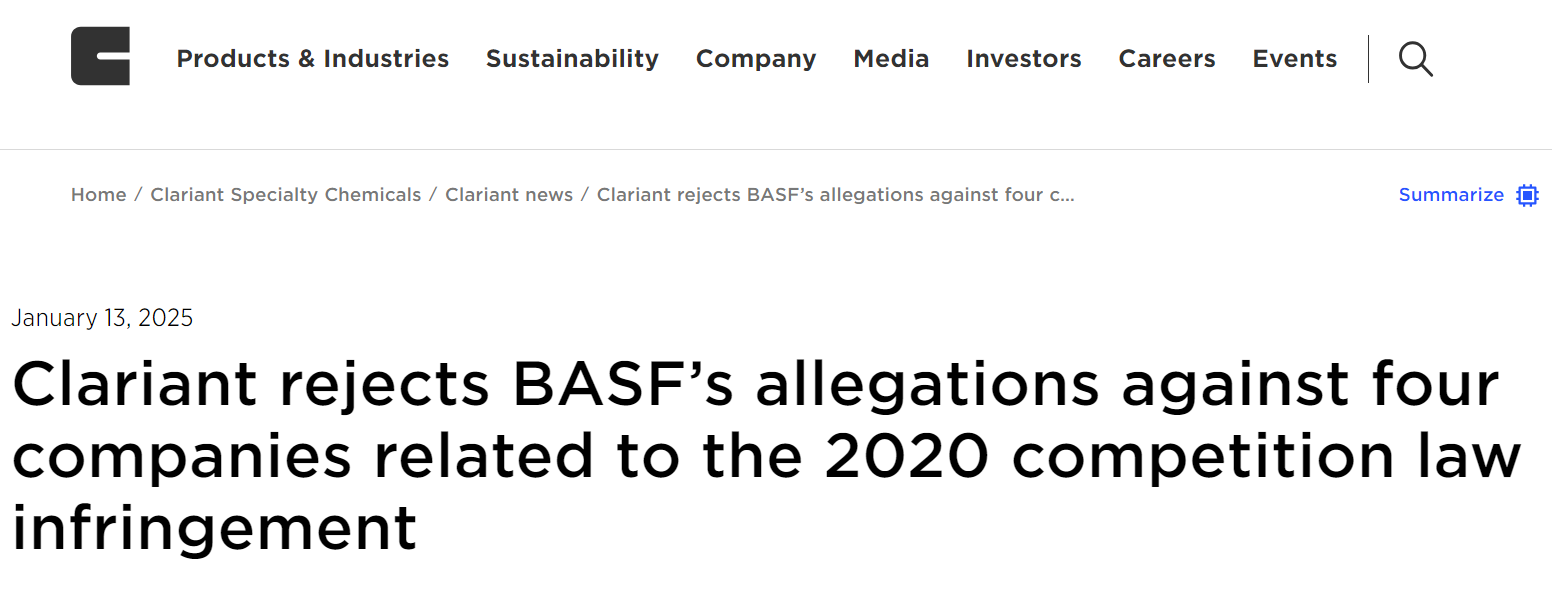Open the Products & Industries menu
Viewport: 1552px width, 590px height.
[x=313, y=59]
